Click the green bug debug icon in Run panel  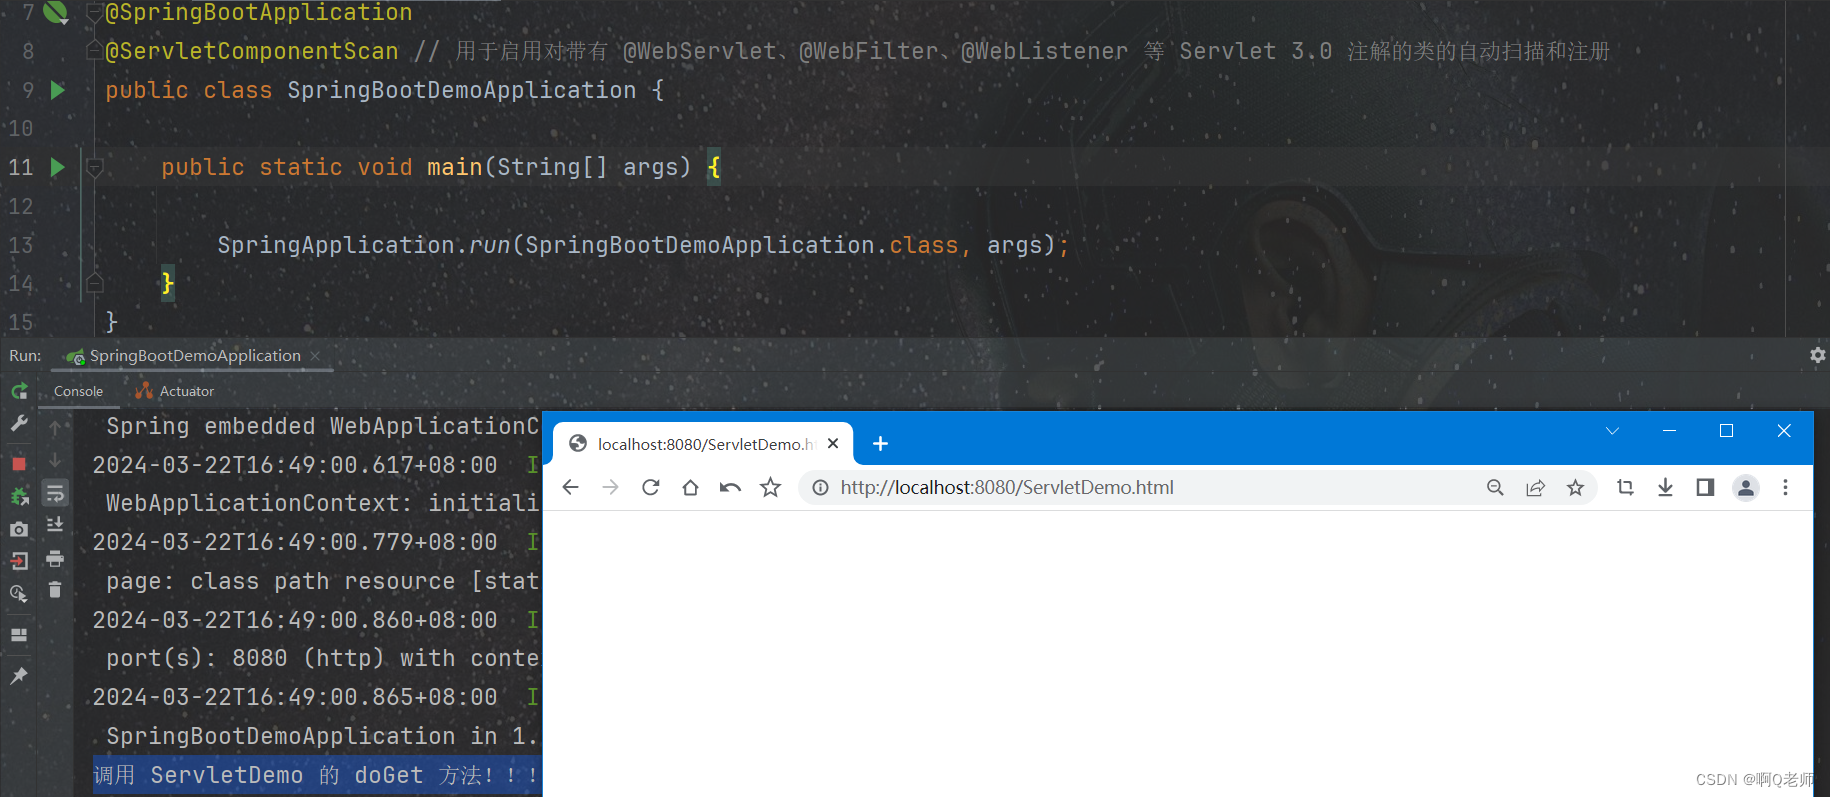(x=19, y=496)
